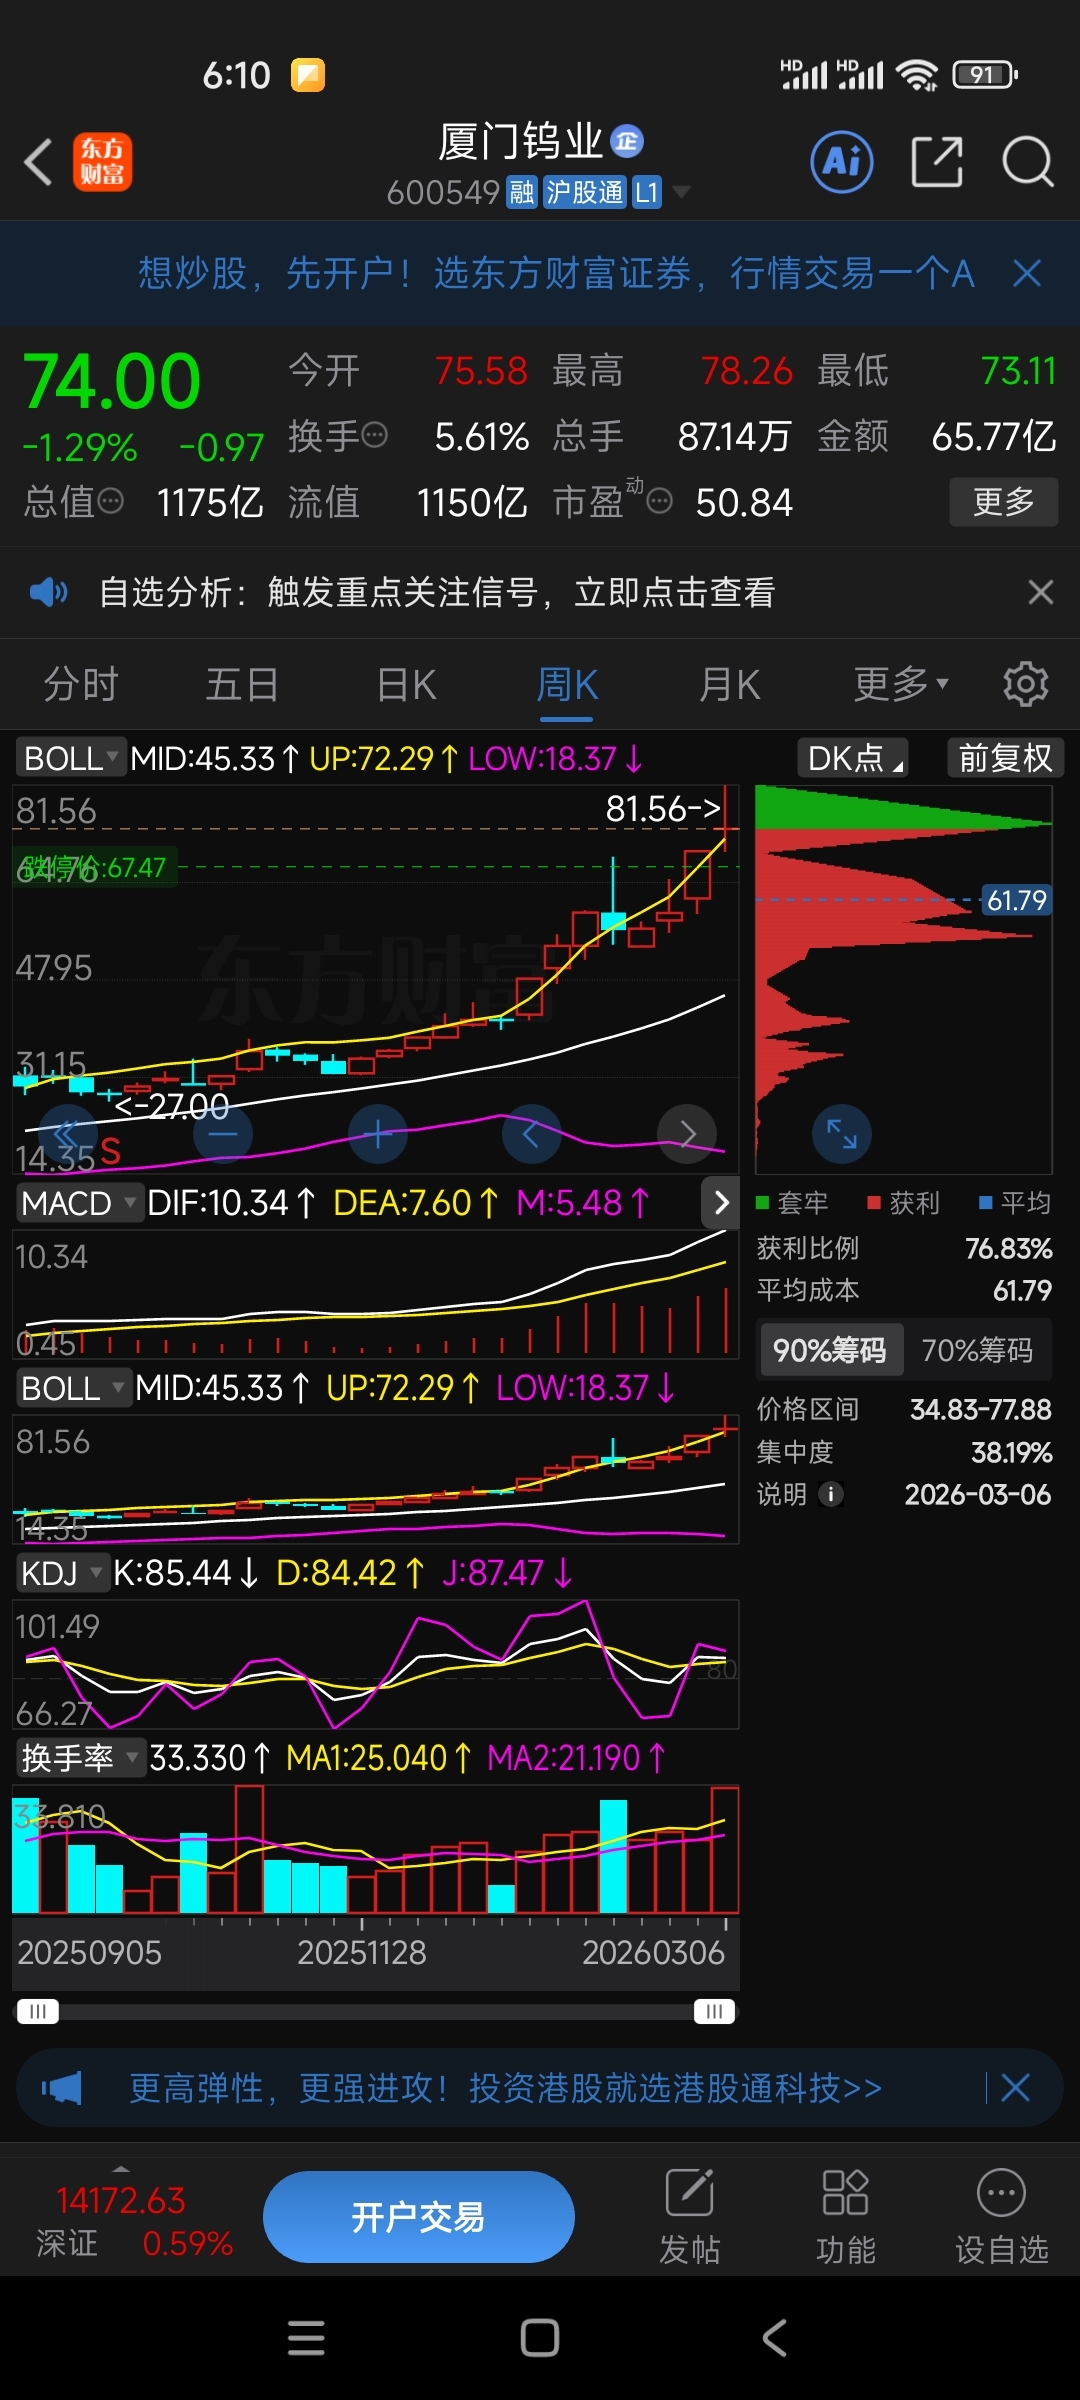Open the DK点 dropdown

click(x=852, y=758)
